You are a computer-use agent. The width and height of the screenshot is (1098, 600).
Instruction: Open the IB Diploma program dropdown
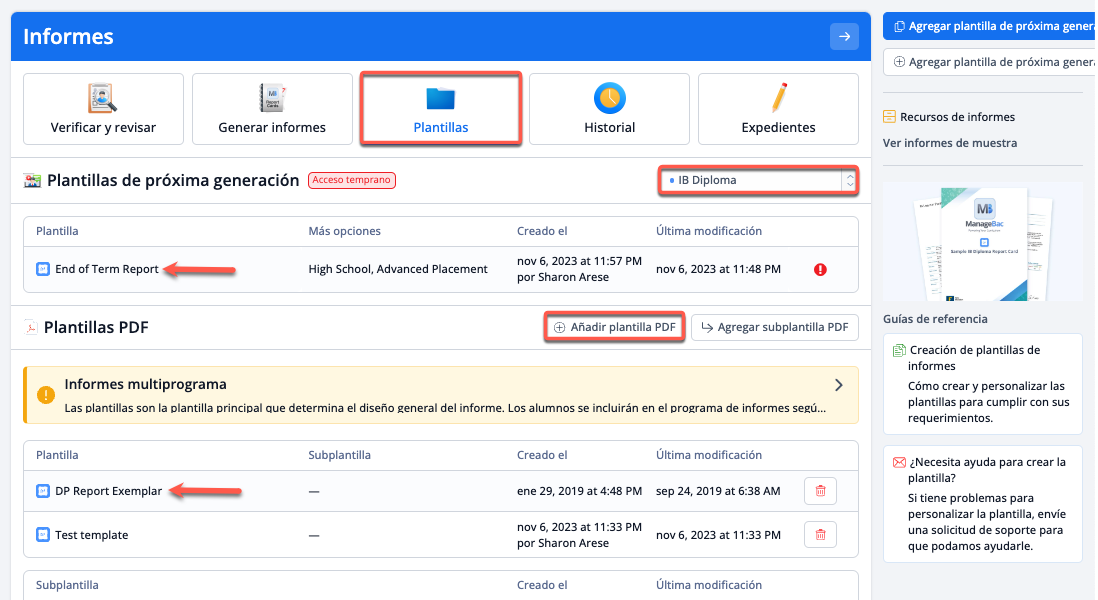coord(758,181)
